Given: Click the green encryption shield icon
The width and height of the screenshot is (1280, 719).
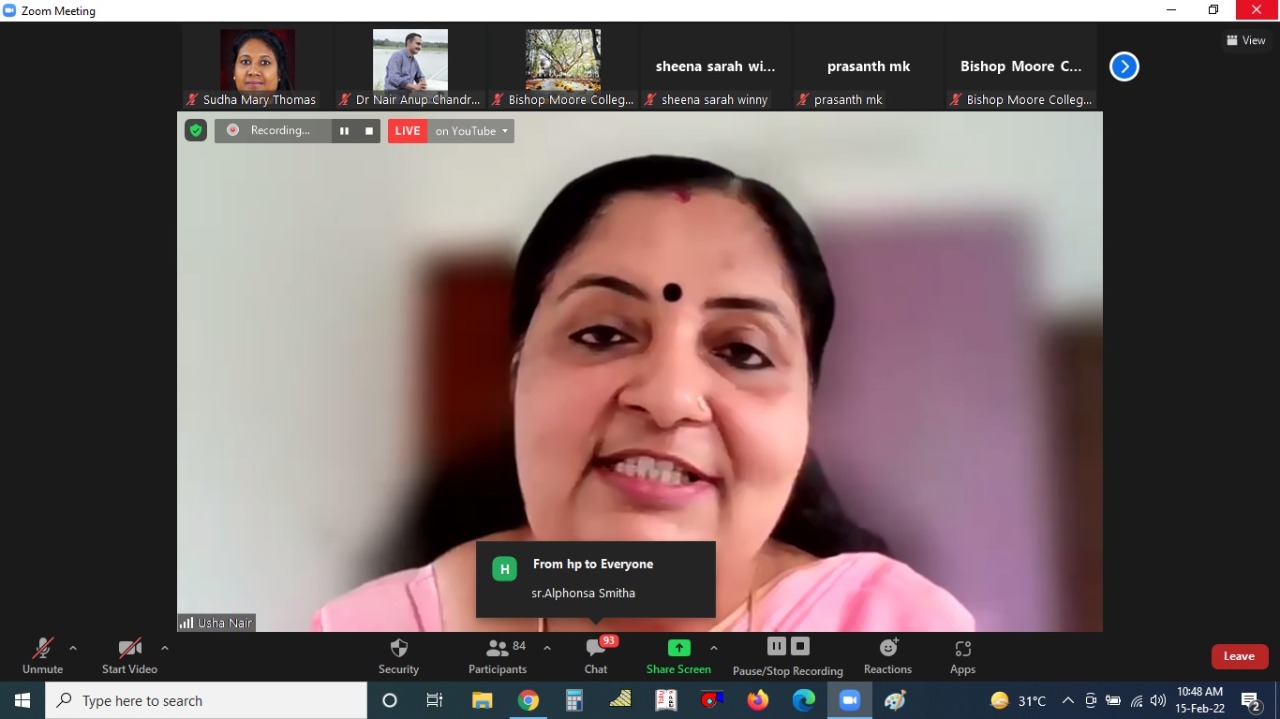Looking at the screenshot, I should [x=196, y=130].
